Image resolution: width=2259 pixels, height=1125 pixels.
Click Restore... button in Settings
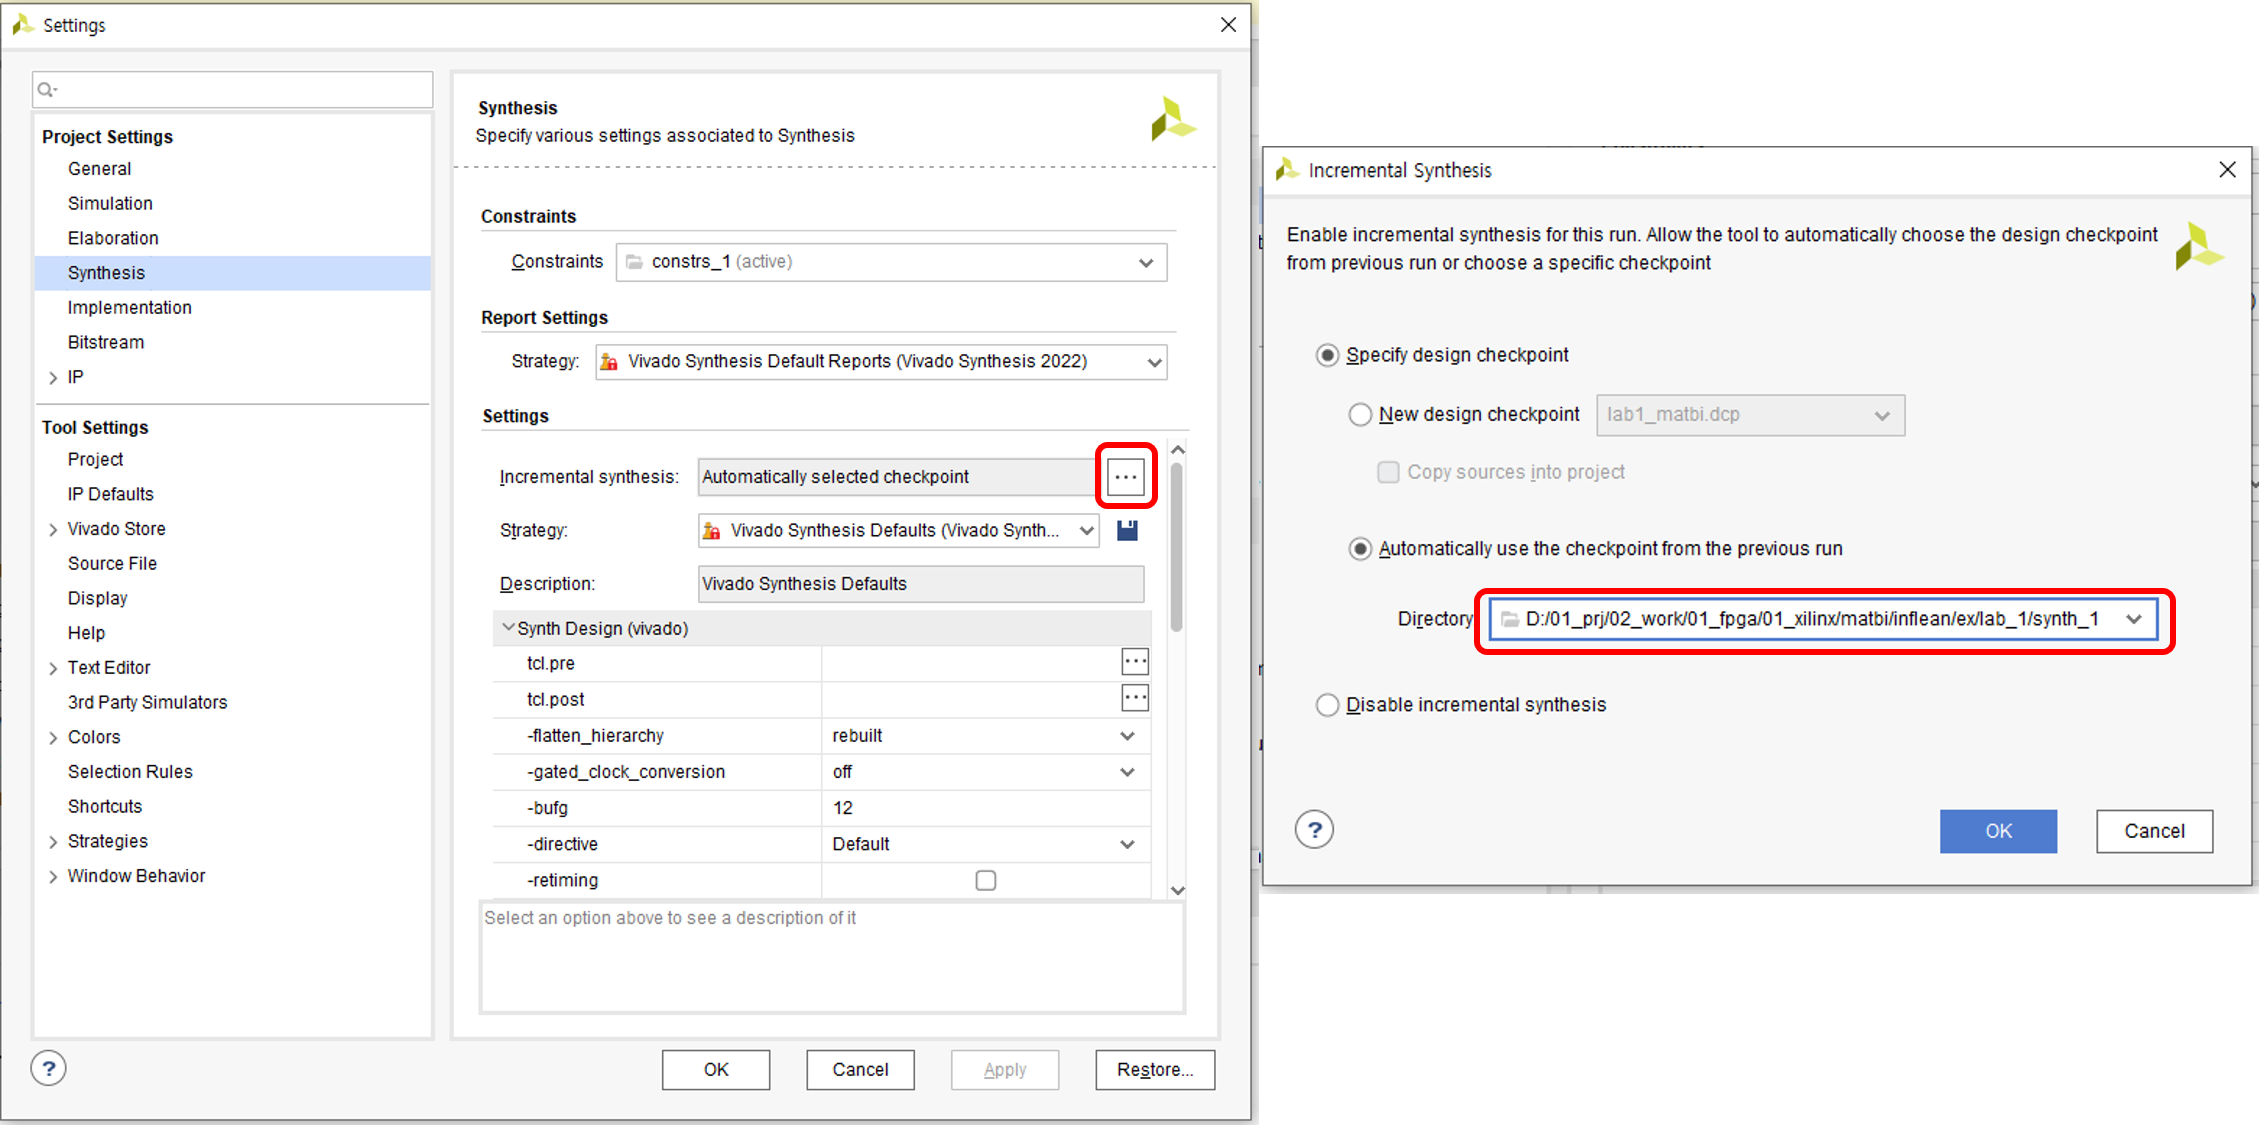pos(1154,1069)
